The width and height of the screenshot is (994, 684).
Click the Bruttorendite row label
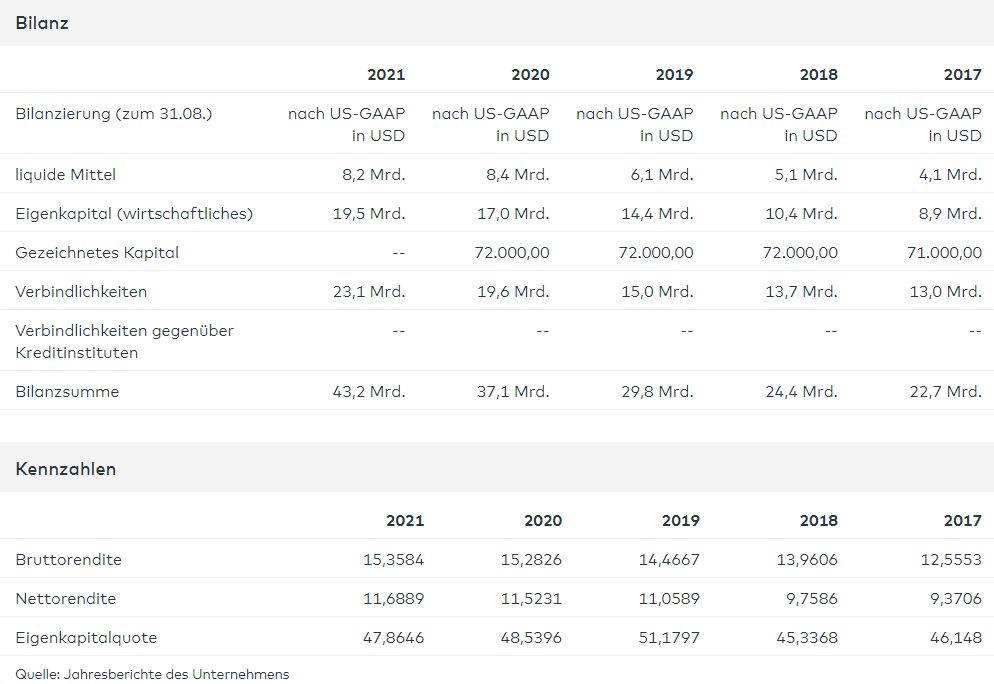[x=68, y=560]
